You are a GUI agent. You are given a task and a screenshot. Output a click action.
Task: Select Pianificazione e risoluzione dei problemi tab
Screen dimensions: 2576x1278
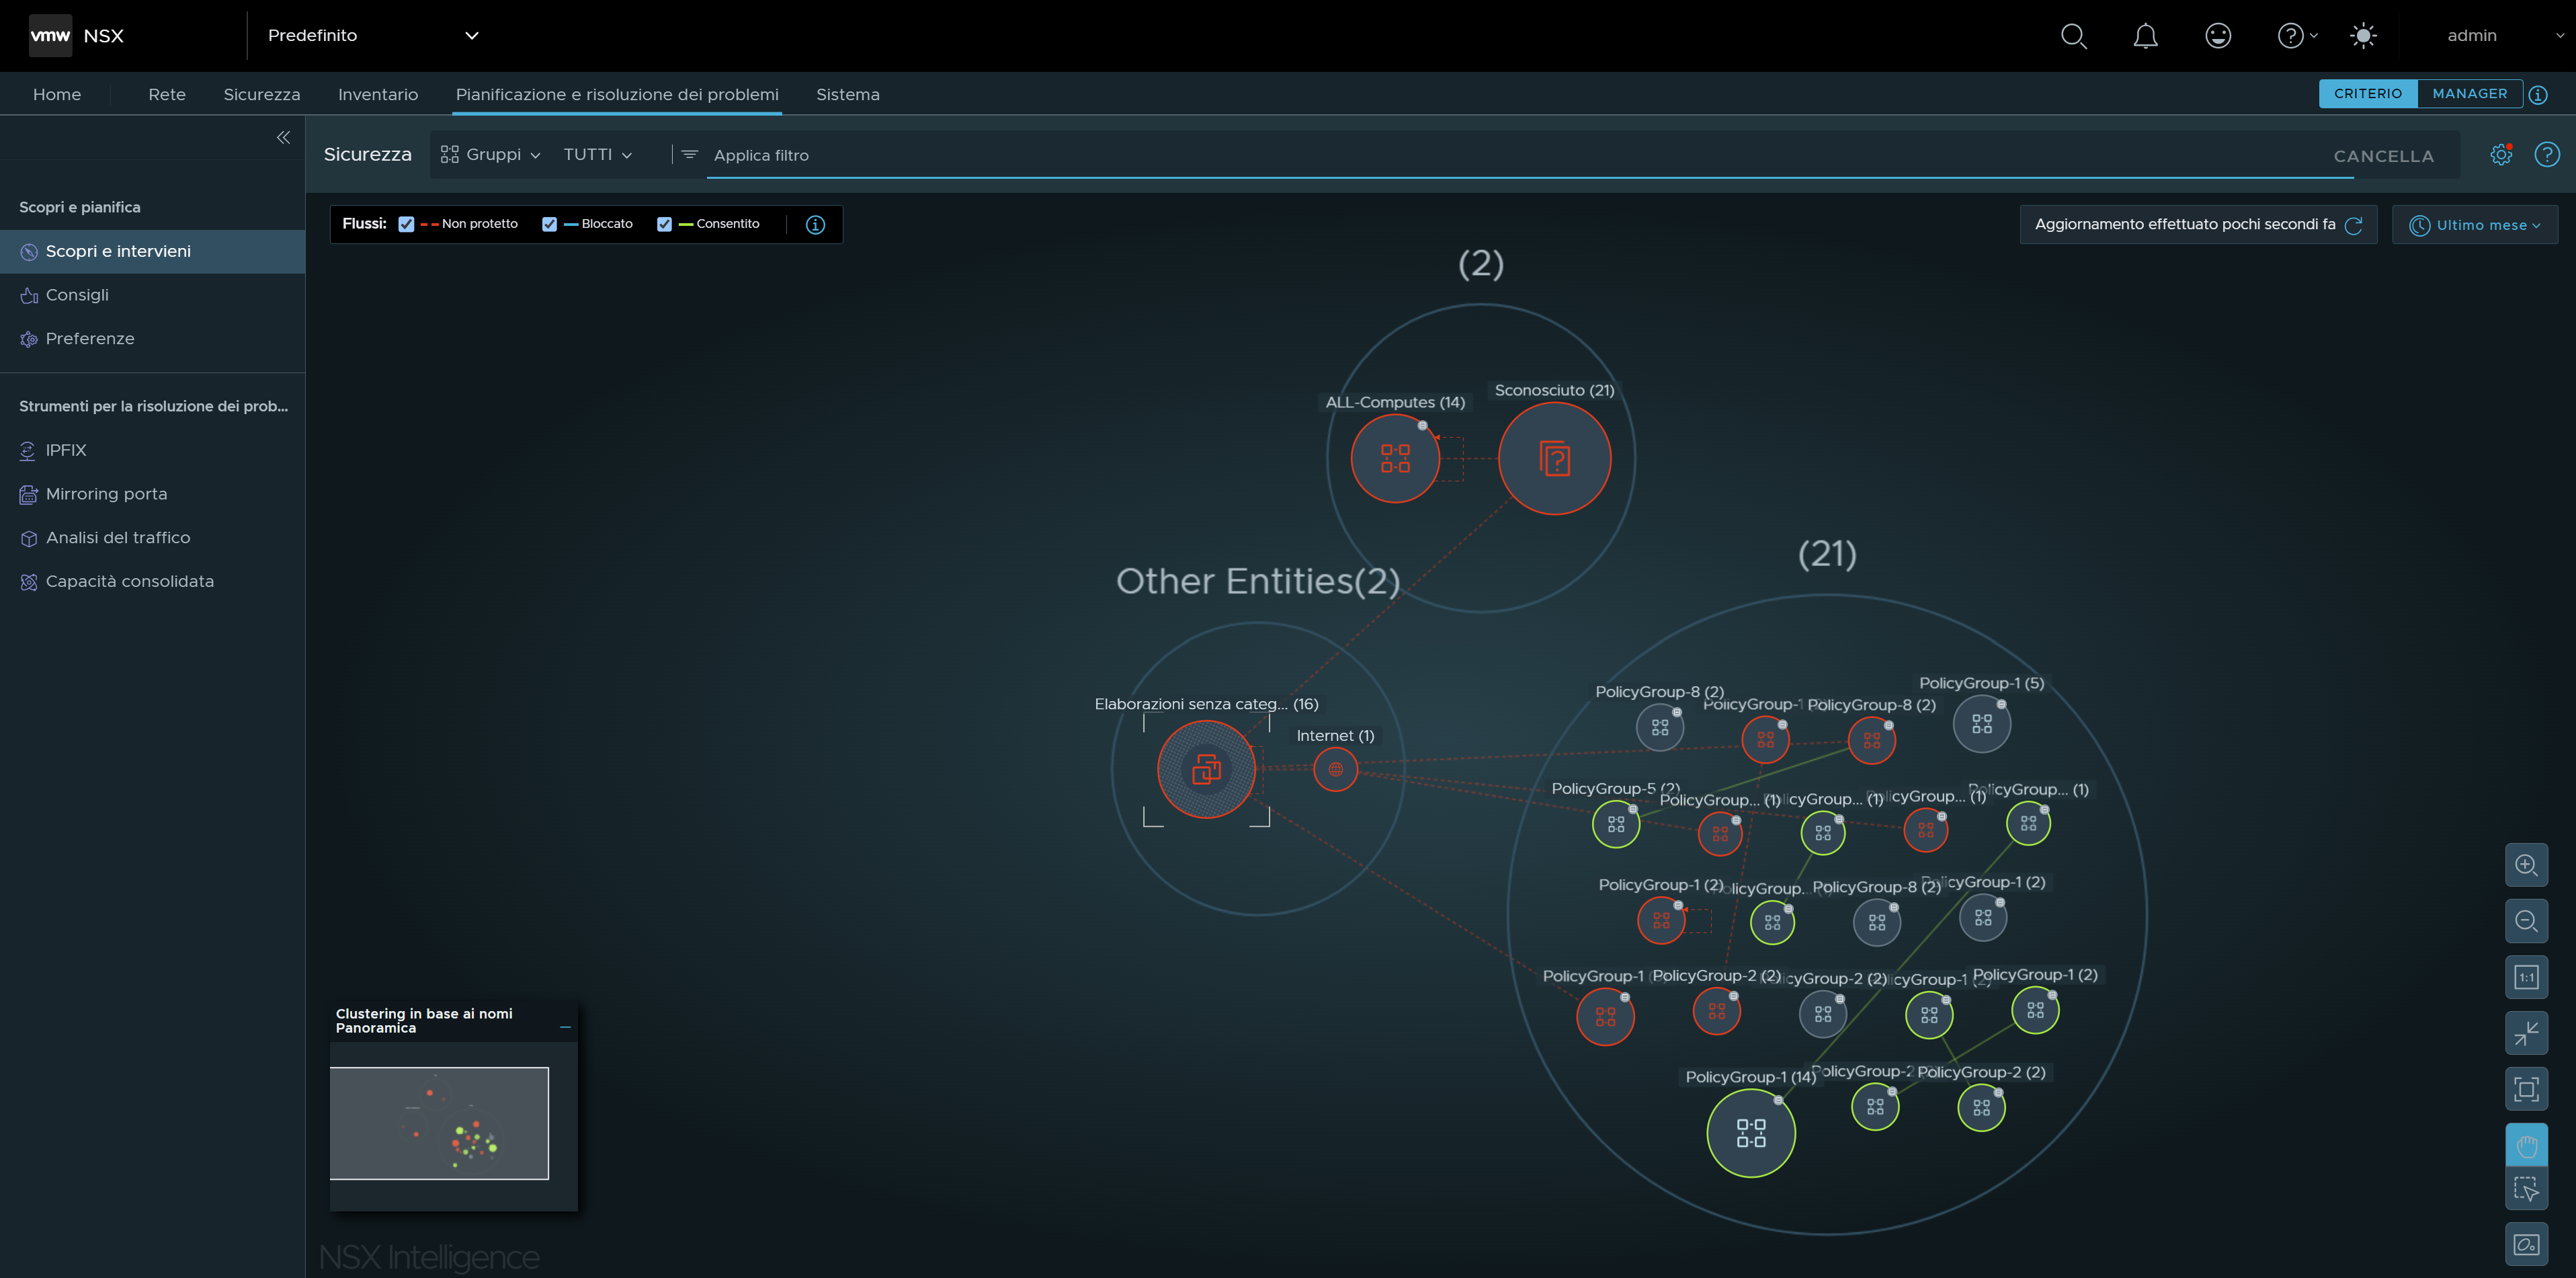[x=617, y=94]
